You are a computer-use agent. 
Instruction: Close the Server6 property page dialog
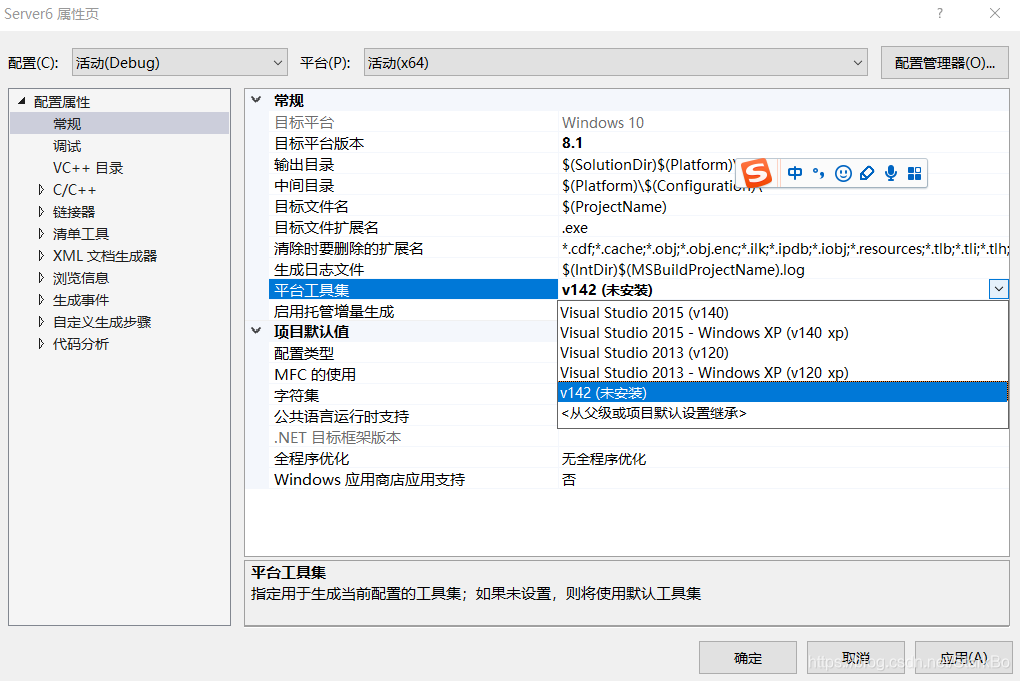click(995, 13)
